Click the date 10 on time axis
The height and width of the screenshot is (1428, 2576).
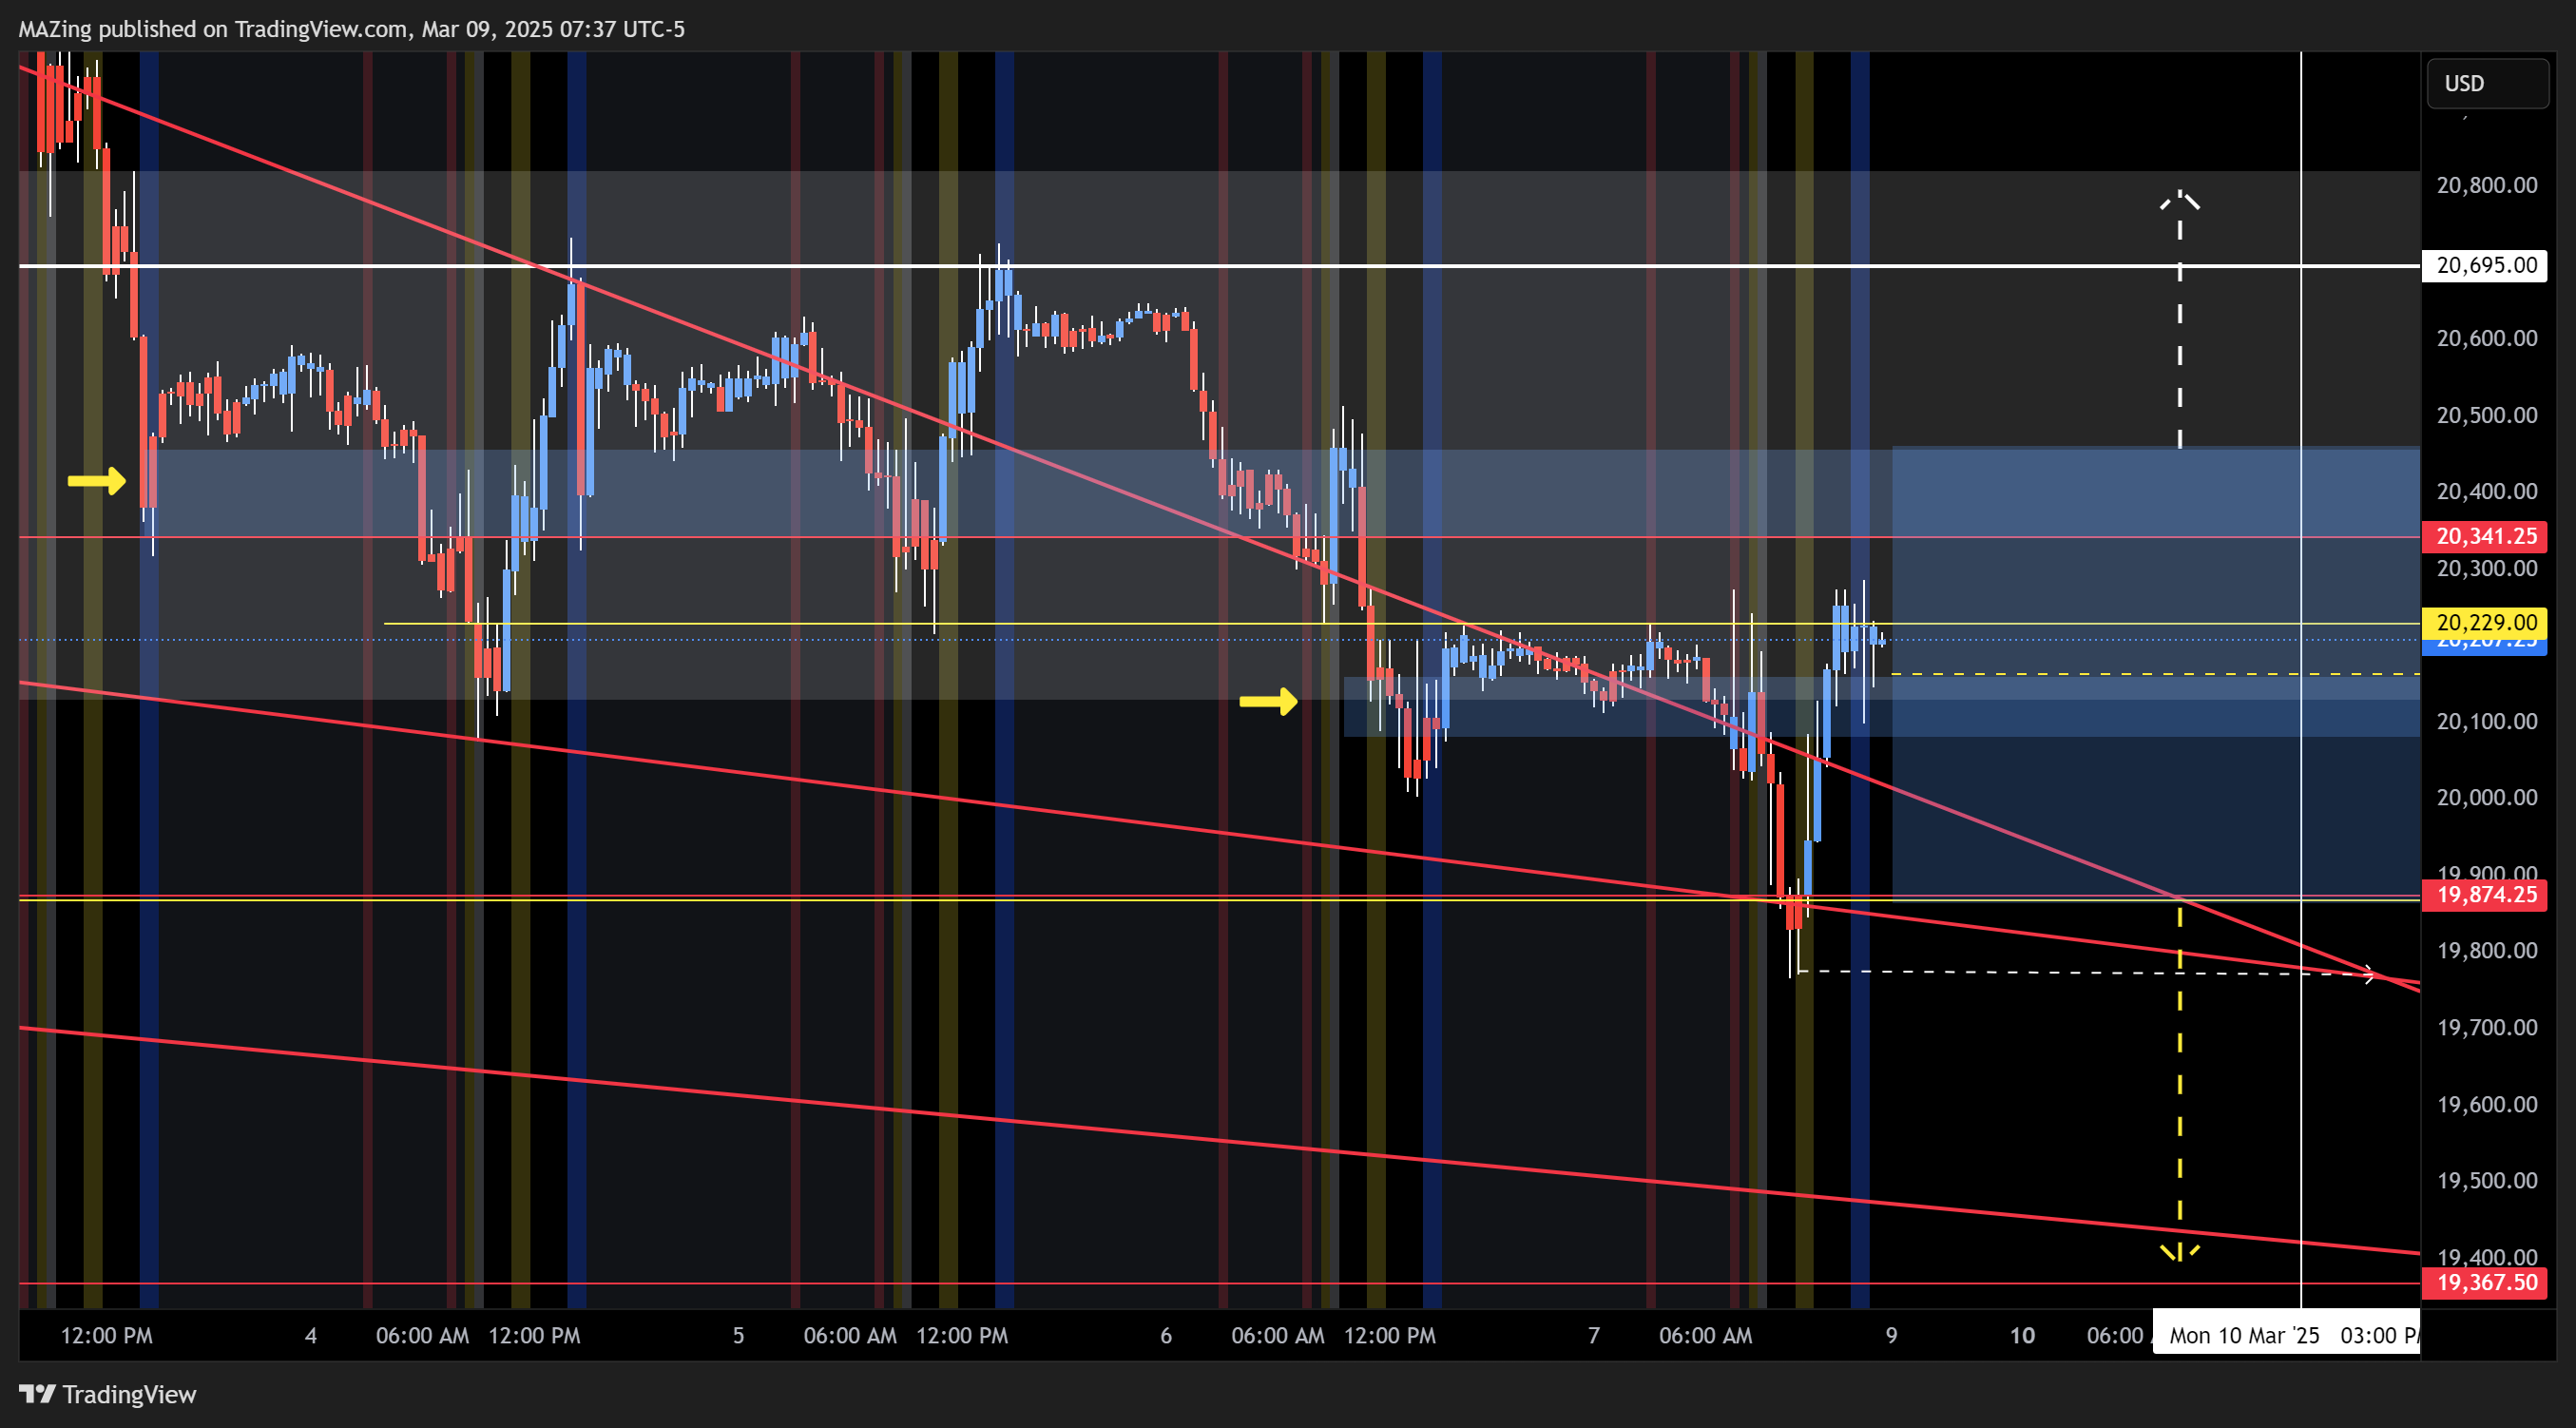(2022, 1335)
